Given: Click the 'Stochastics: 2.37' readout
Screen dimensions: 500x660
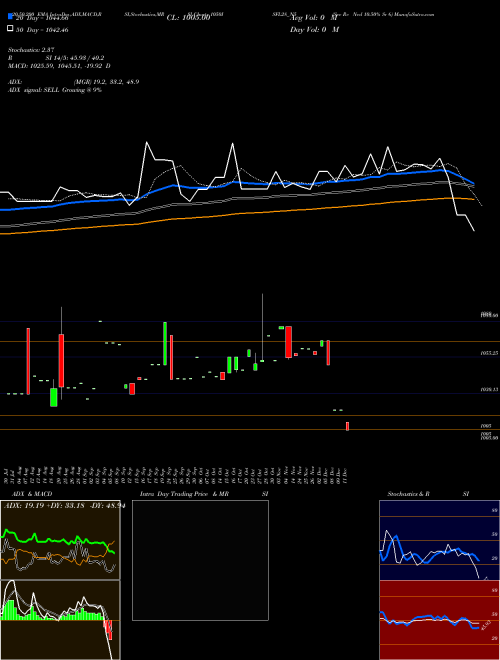Looking at the screenshot, I should click(x=31, y=50).
